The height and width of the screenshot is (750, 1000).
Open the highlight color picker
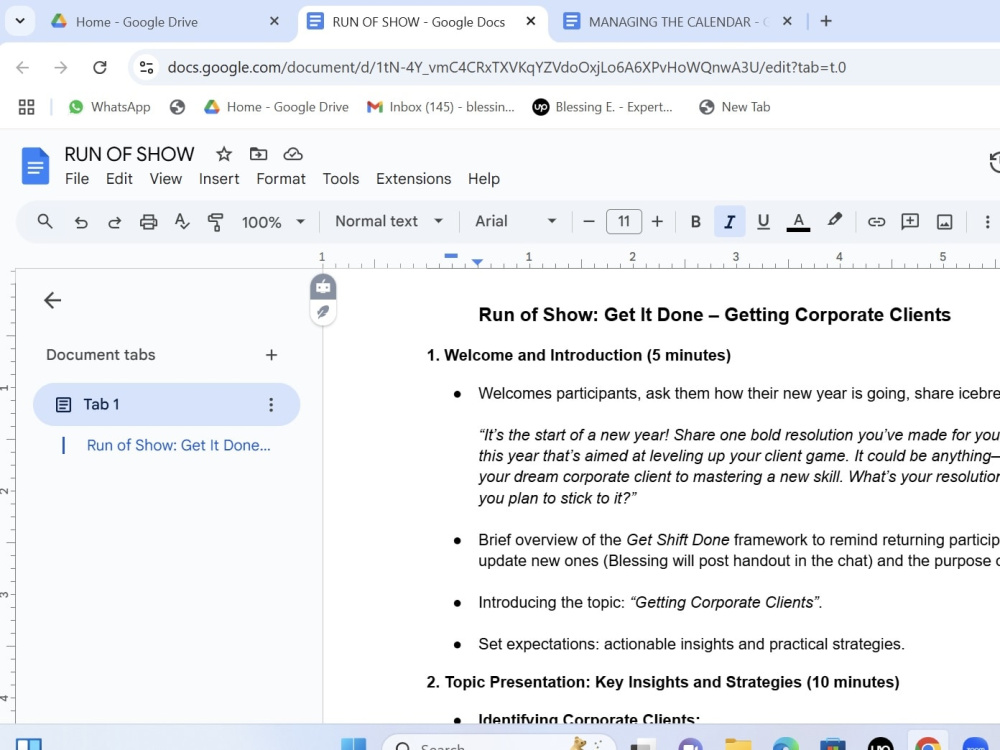[834, 221]
